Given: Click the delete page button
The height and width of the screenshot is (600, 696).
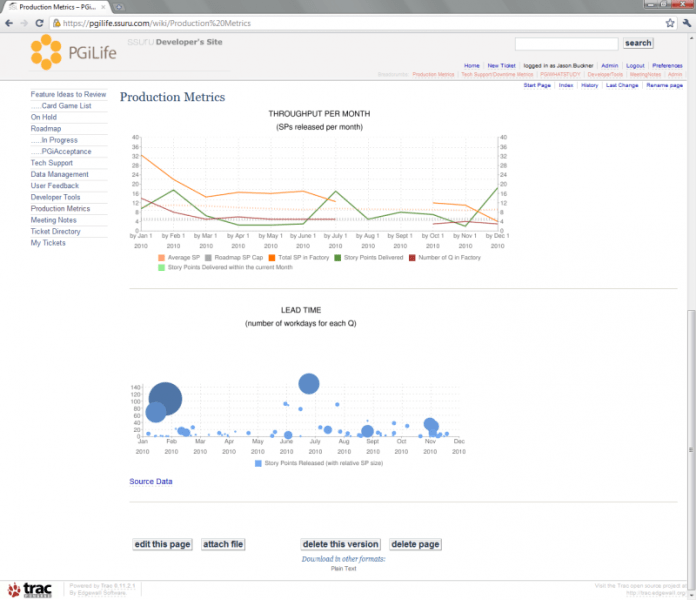Looking at the screenshot, I should [x=415, y=545].
